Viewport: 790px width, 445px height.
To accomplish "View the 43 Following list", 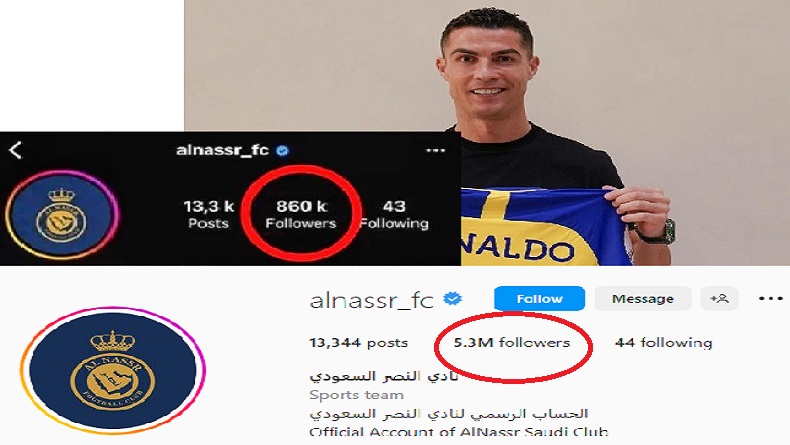I will point(394,214).
